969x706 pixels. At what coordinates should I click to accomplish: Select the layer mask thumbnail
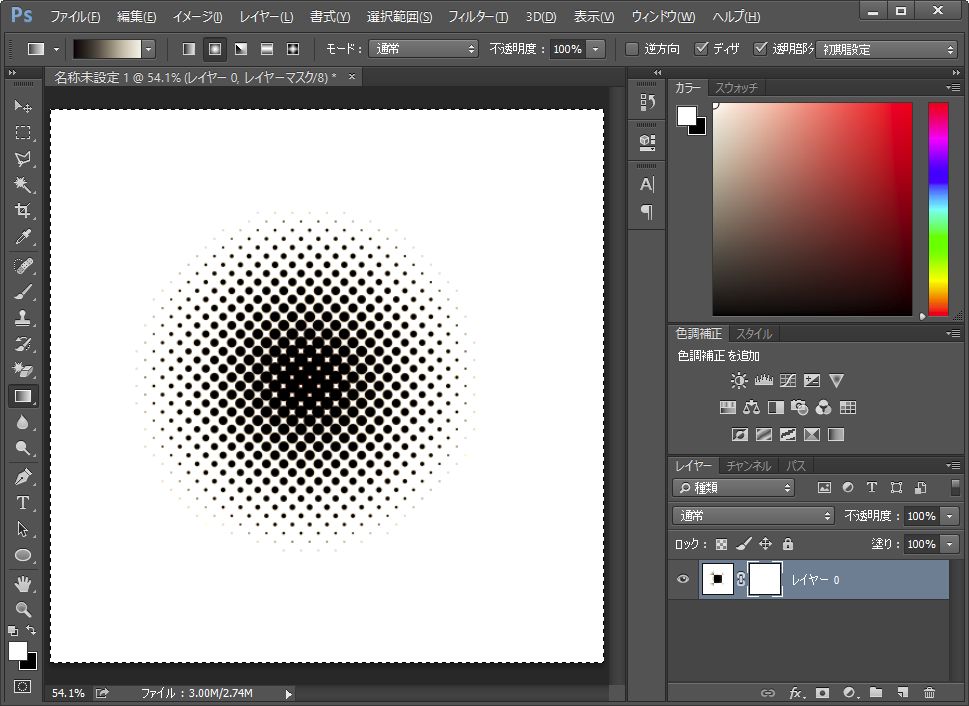click(x=764, y=579)
